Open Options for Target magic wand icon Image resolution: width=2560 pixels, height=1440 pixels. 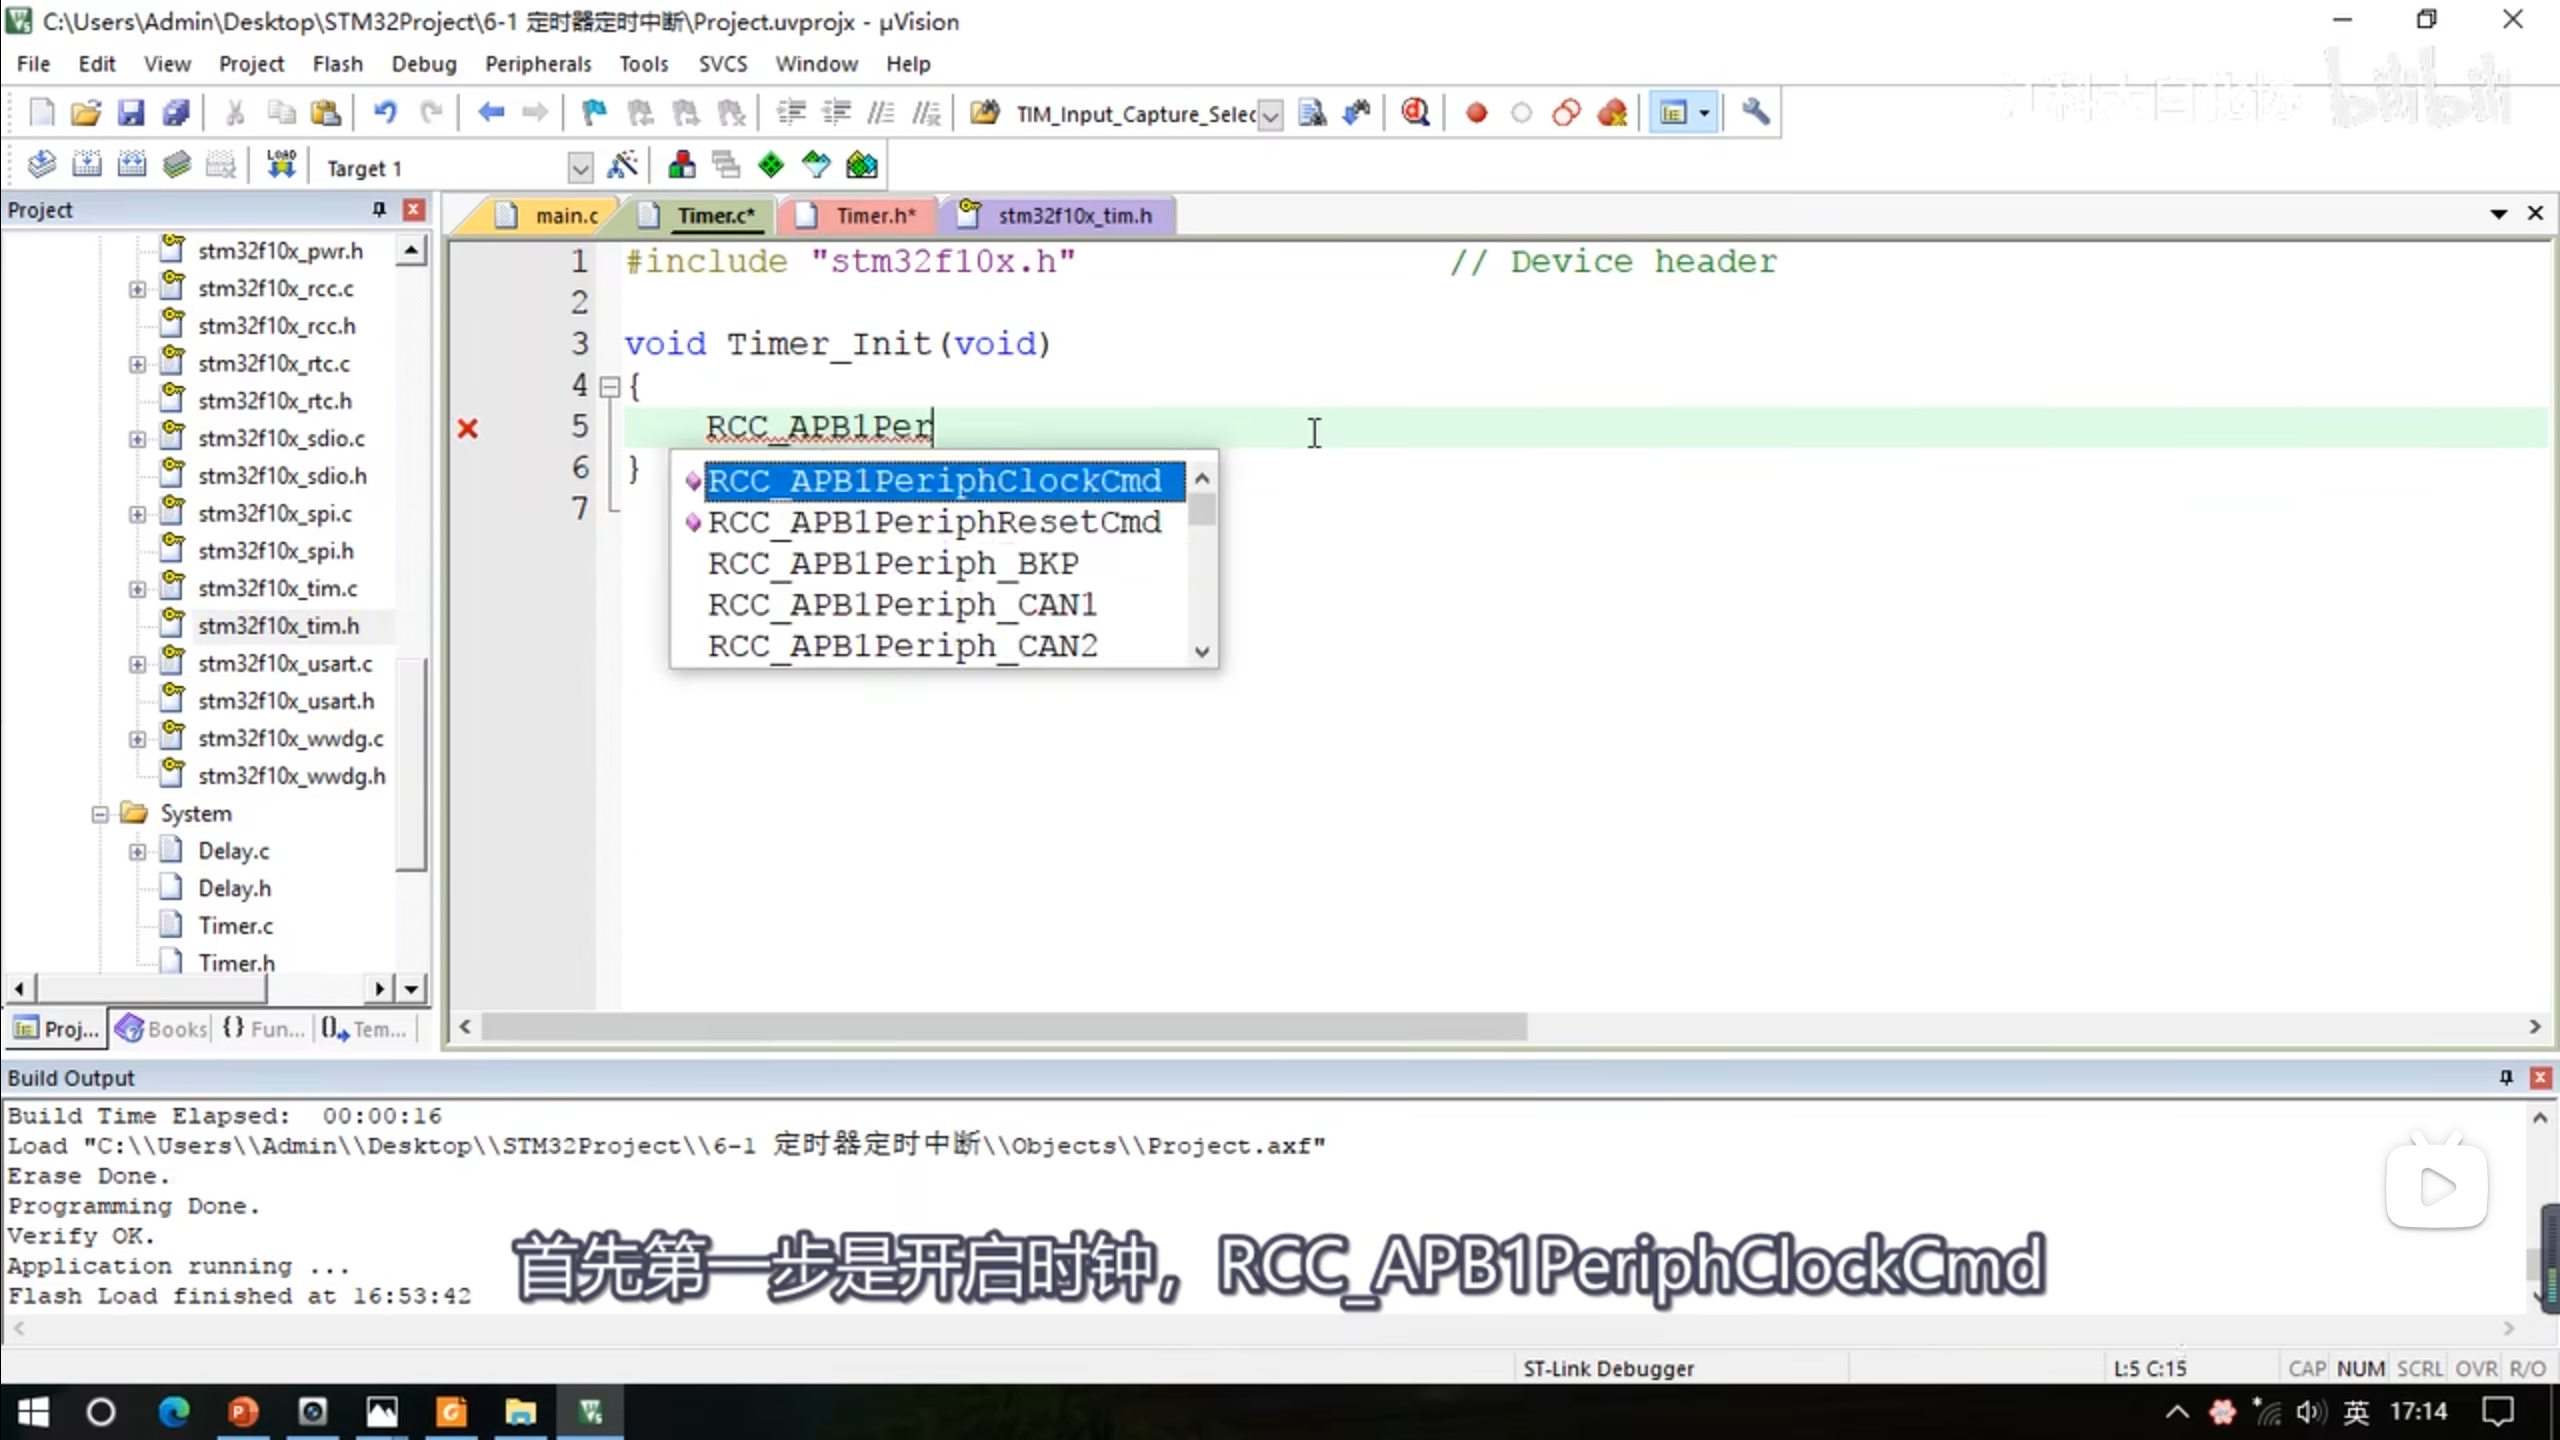622,166
